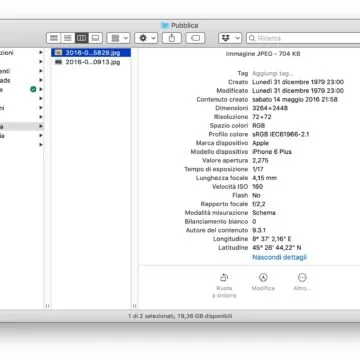This screenshot has width=360, height=360.
Task: Click the 4,15 mm focal length value
Action: pyautogui.click(x=264, y=178)
